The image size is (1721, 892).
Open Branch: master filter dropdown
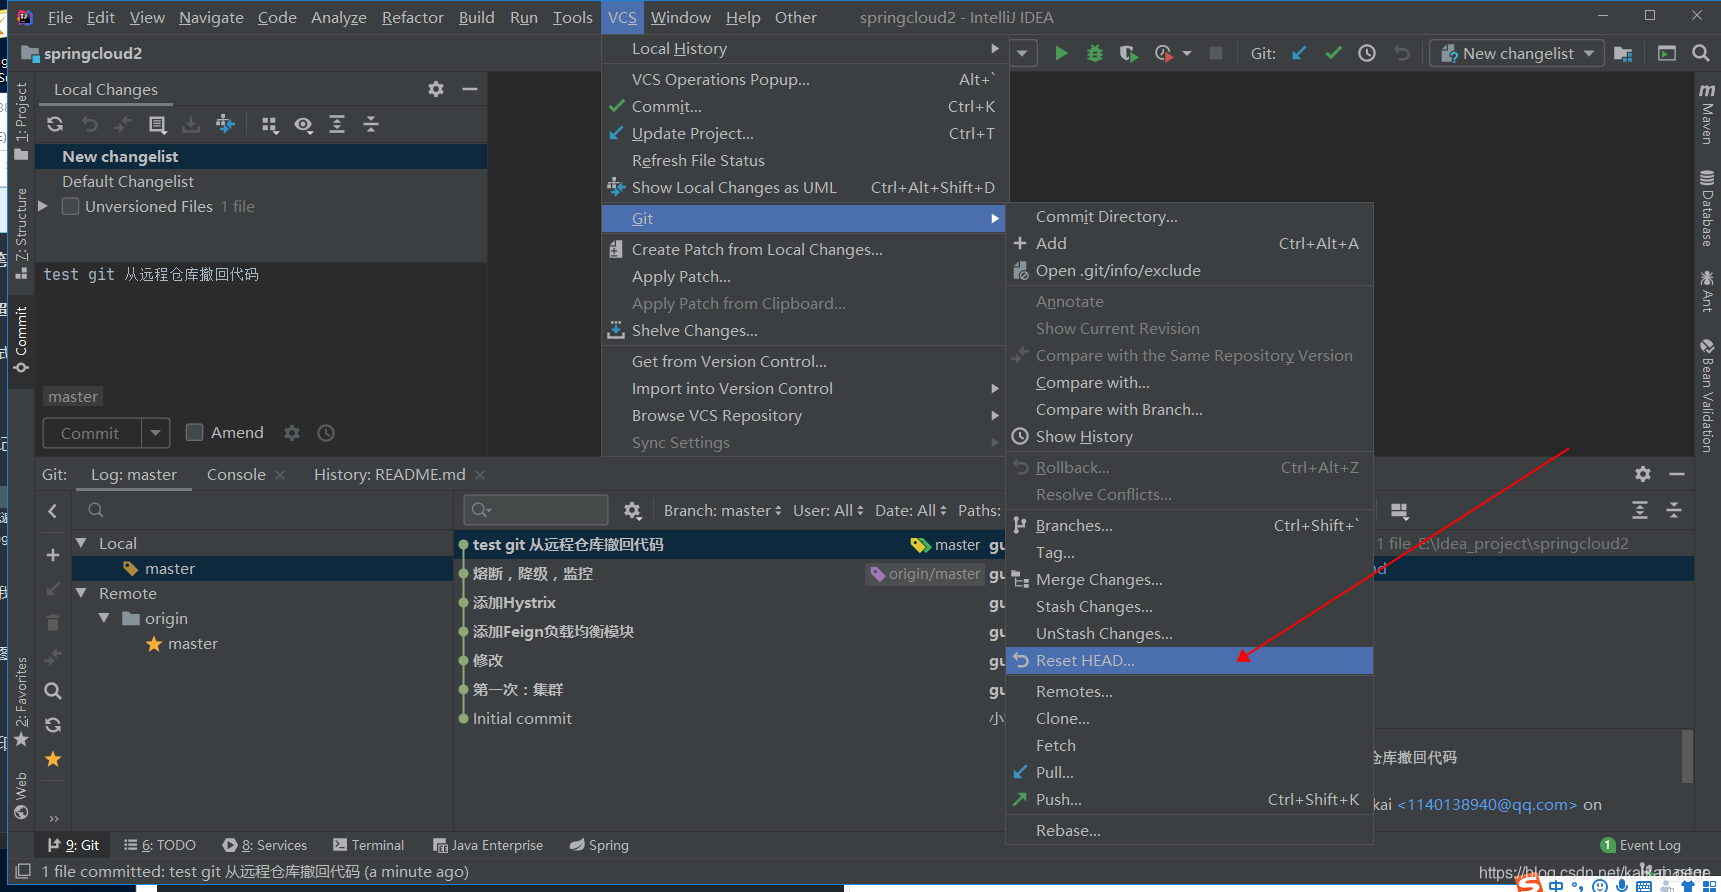[723, 511]
